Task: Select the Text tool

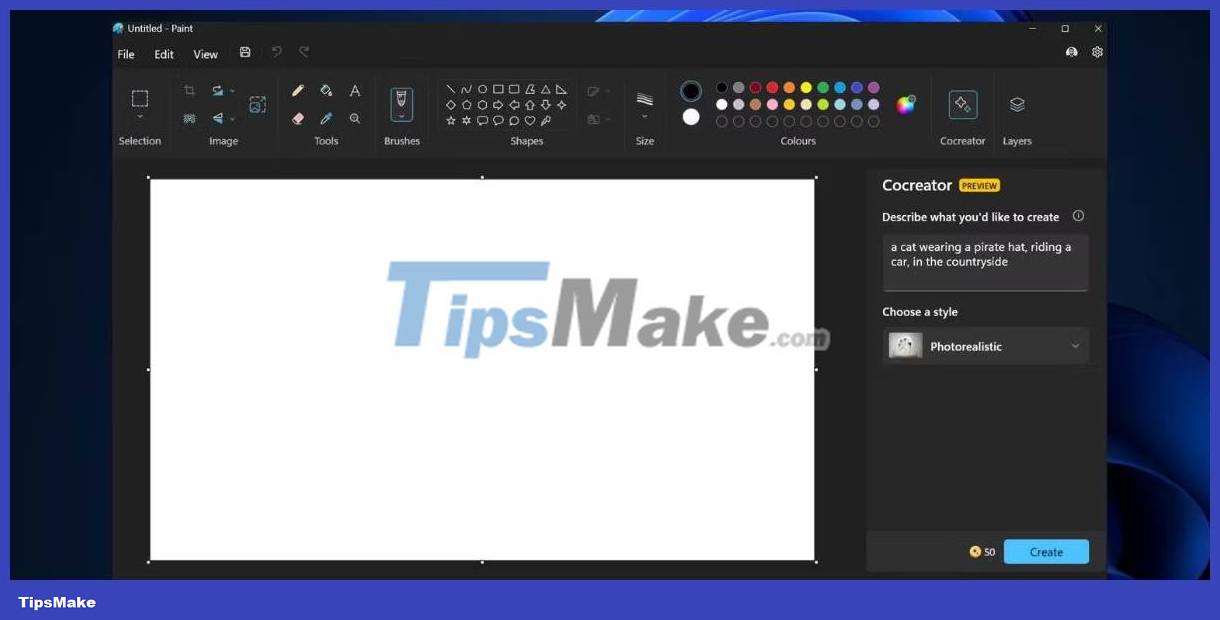Action: point(354,90)
